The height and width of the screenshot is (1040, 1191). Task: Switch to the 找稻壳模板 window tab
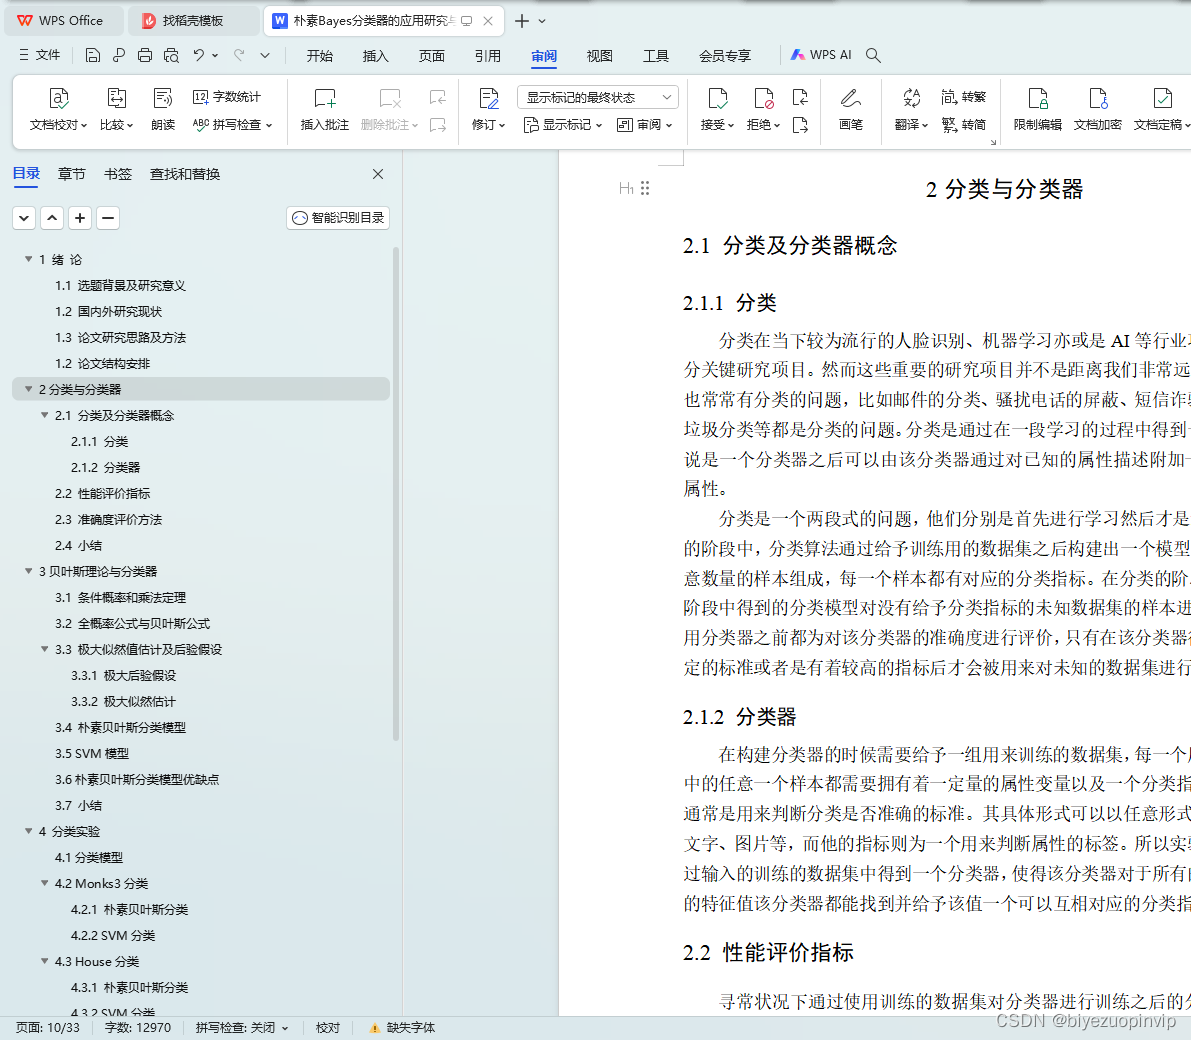point(192,21)
